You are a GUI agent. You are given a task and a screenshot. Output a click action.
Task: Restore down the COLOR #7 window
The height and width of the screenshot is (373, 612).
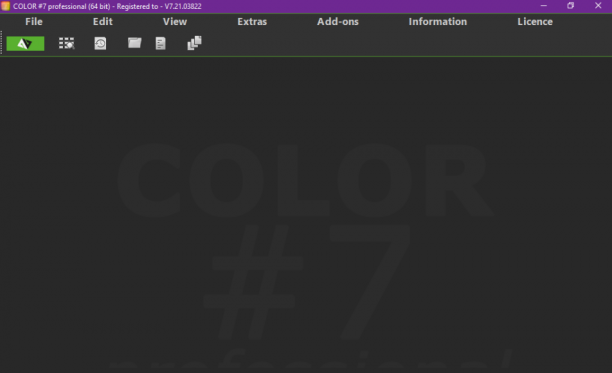coord(571,6)
